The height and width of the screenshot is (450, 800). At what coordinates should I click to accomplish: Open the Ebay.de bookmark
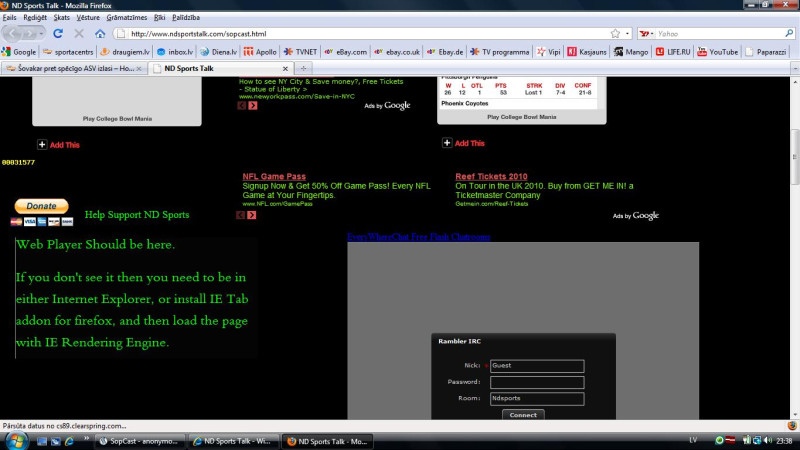pyautogui.click(x=445, y=52)
